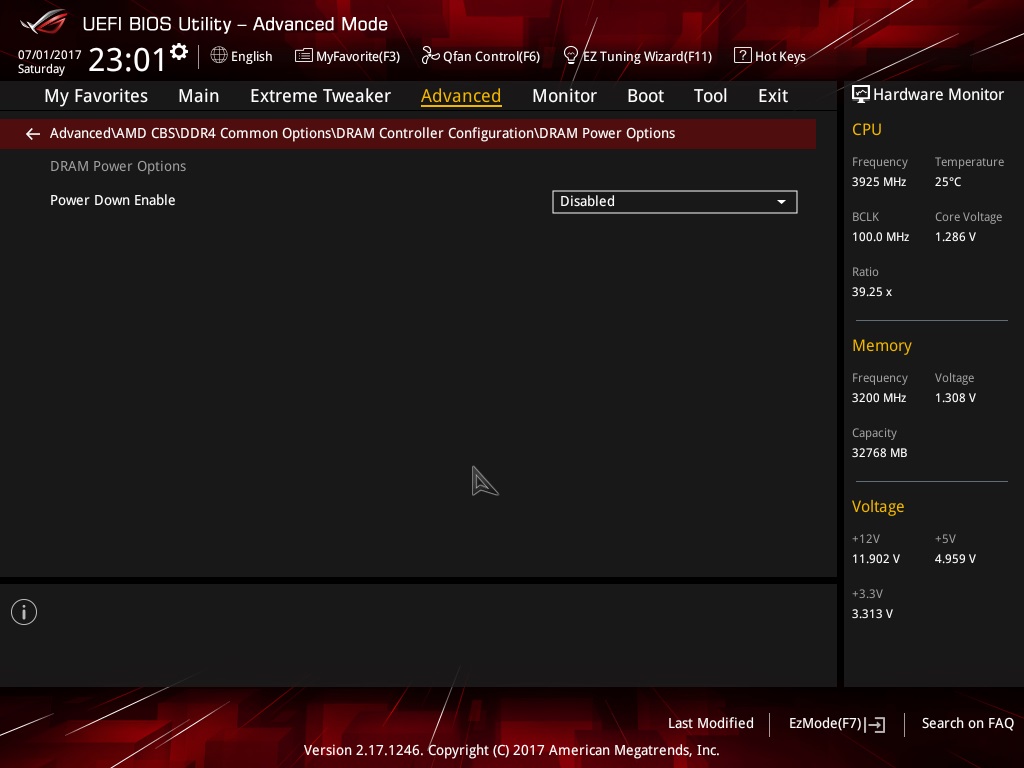Click the Qfan fan icon
The height and width of the screenshot is (768, 1024).
coord(430,56)
